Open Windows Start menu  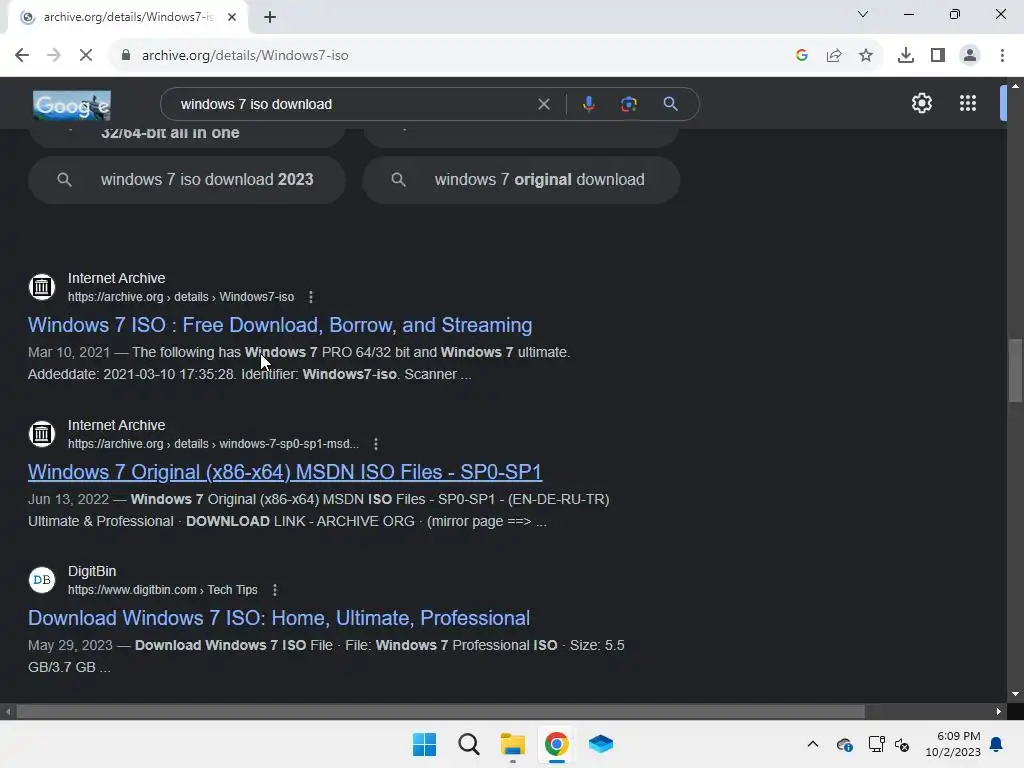point(424,744)
